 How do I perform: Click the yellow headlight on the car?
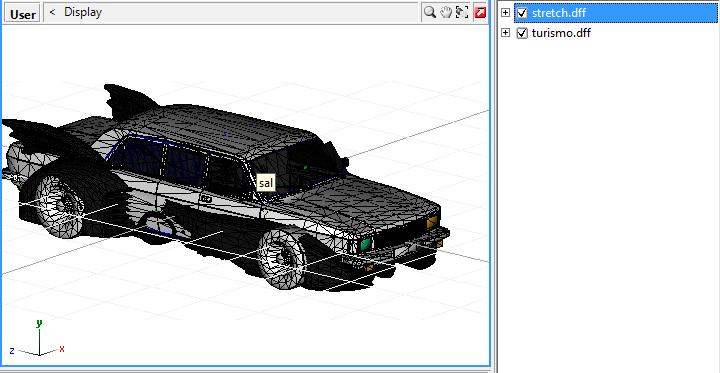[432, 222]
